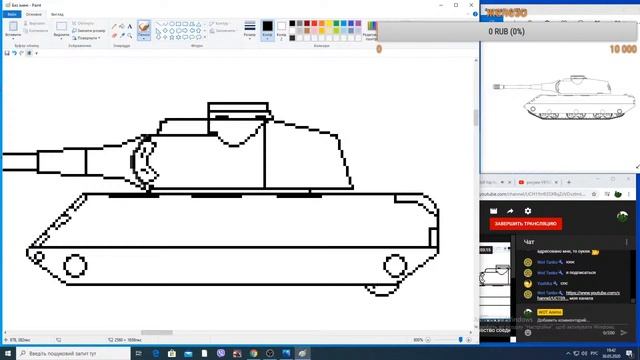Click the Save icon in quick access toolbar
The width and height of the screenshot is (640, 360).
pyautogui.click(x=7, y=53)
